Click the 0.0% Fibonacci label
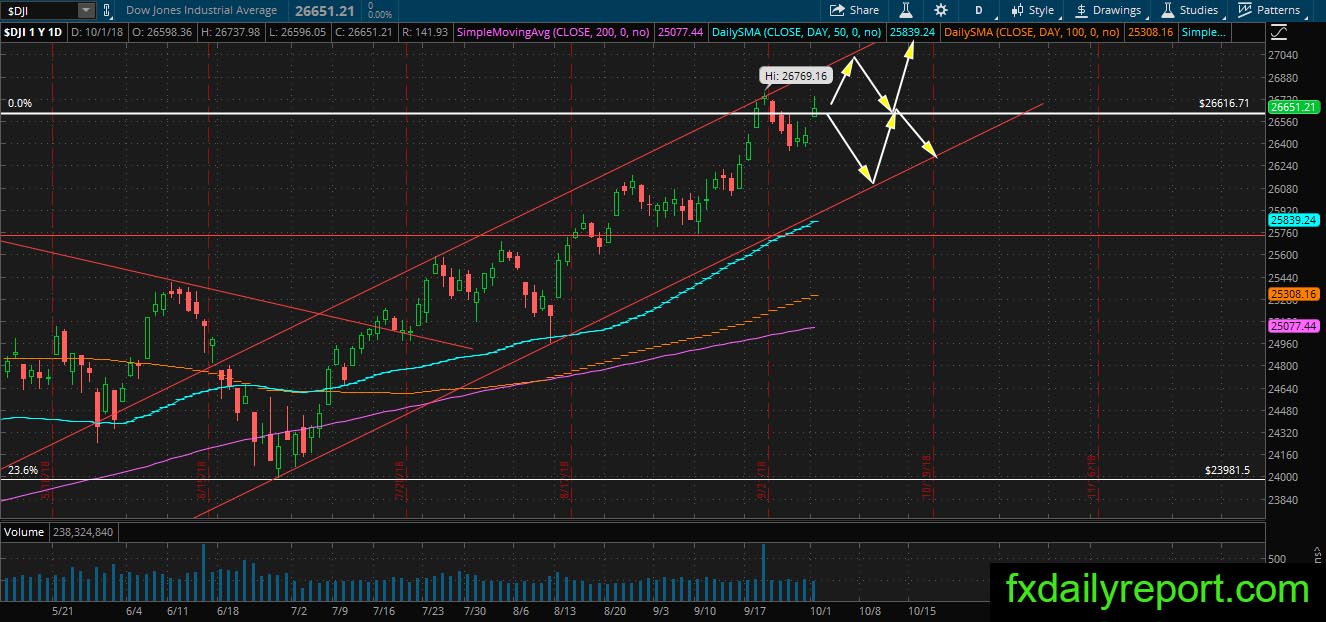The image size is (1326, 622). pos(20,103)
